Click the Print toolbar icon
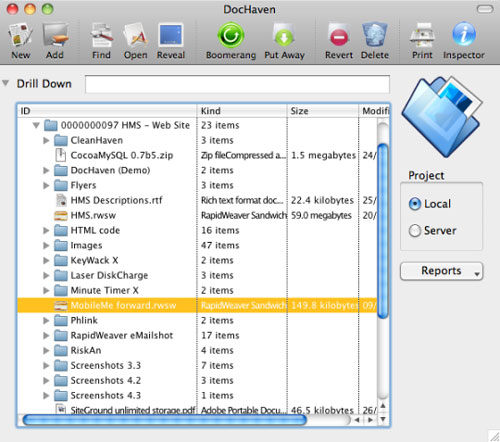The width and height of the screenshot is (500, 442). click(x=422, y=35)
